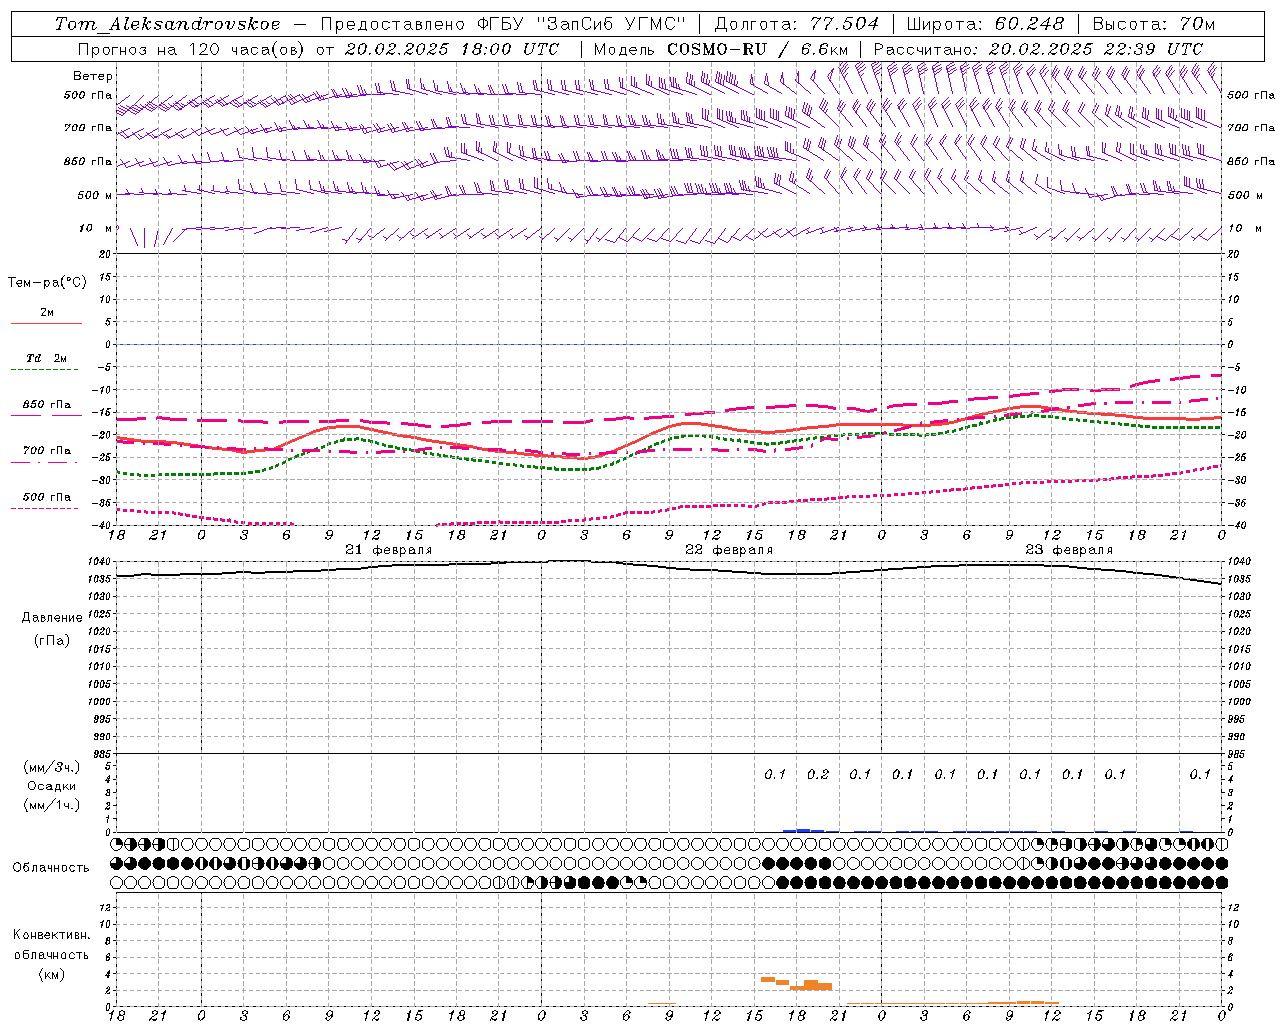
Task: Click the blue precipitation bar in the Осадки panel
Action: tap(803, 830)
